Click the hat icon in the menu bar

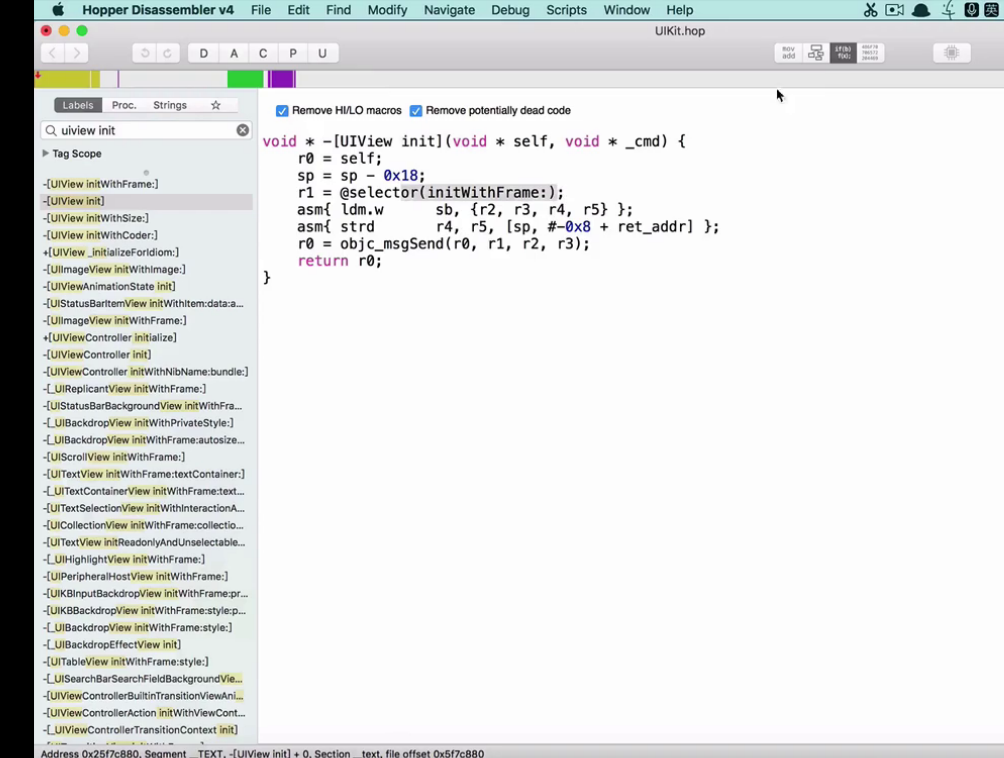click(921, 10)
